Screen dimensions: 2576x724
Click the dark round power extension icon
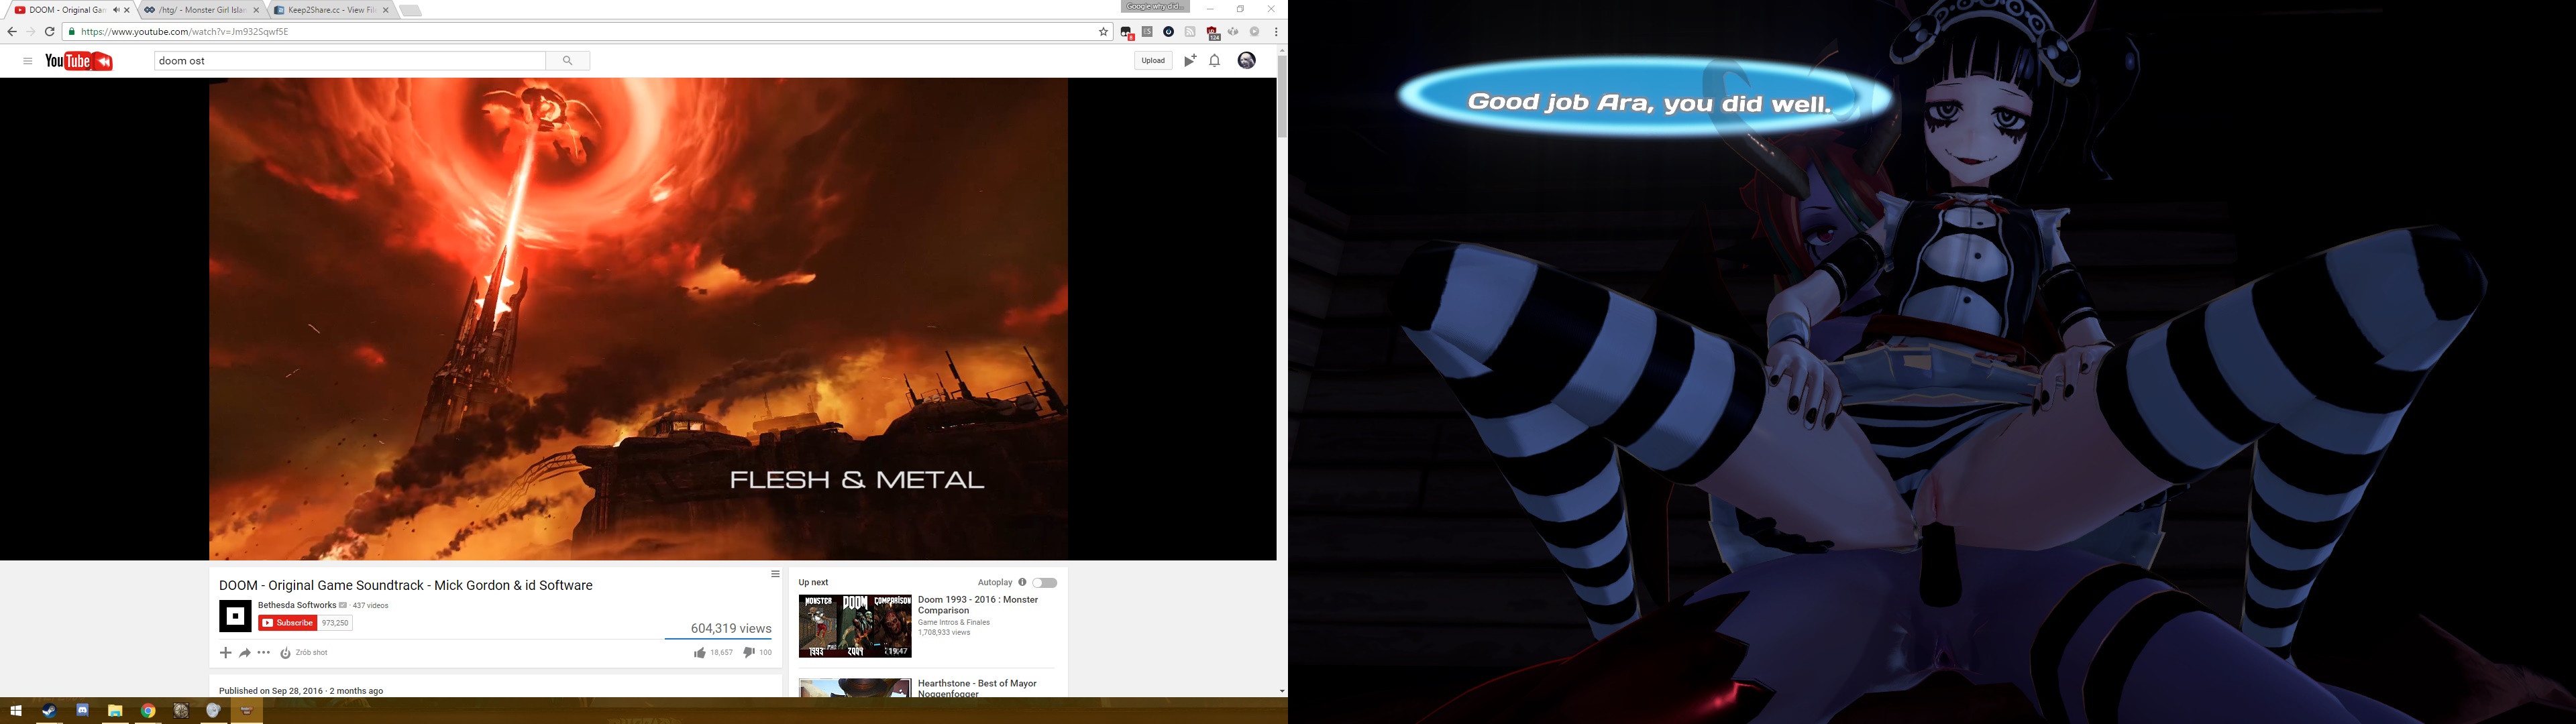click(1168, 32)
